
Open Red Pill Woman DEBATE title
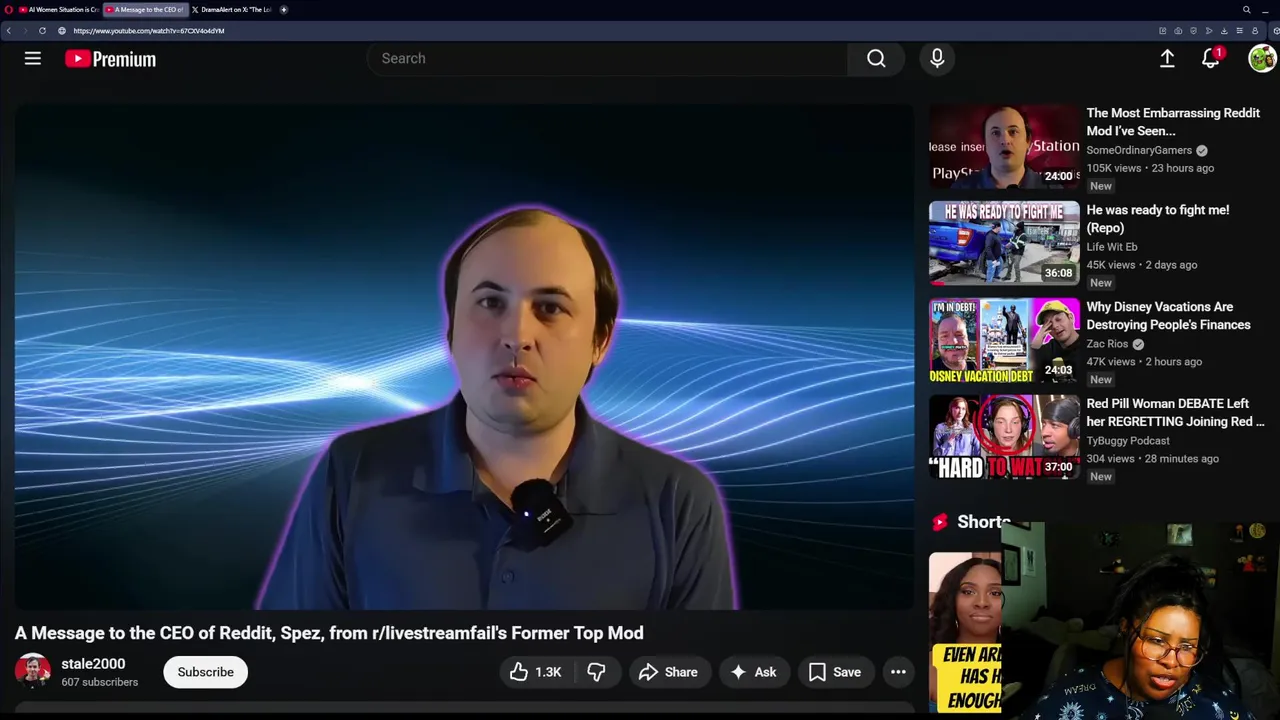pos(1175,413)
